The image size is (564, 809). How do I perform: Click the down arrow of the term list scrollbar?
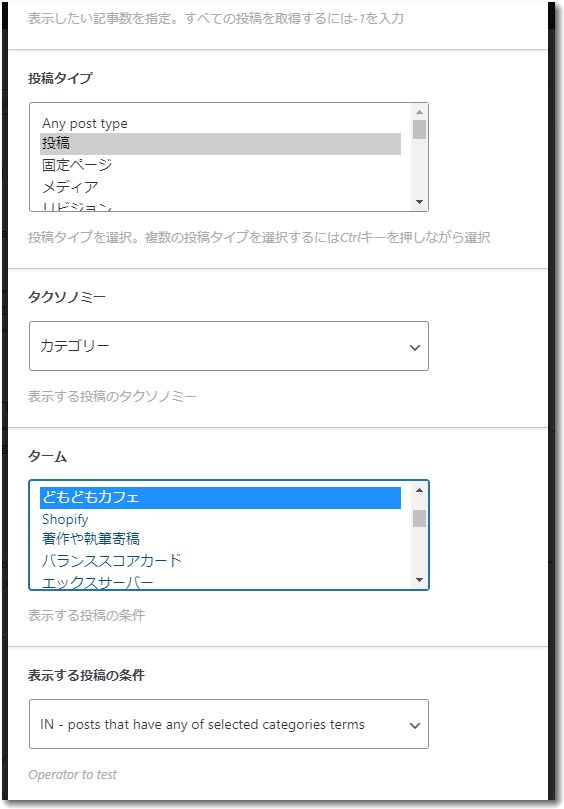pyautogui.click(x=419, y=580)
